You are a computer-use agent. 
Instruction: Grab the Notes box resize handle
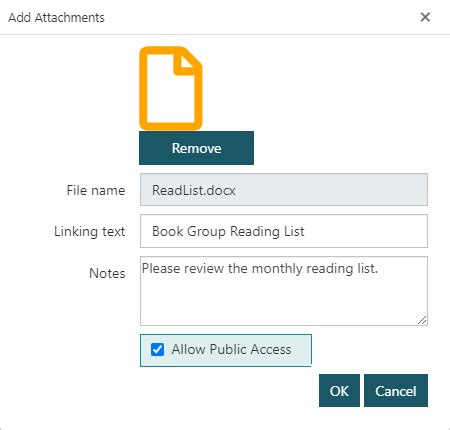click(x=422, y=320)
